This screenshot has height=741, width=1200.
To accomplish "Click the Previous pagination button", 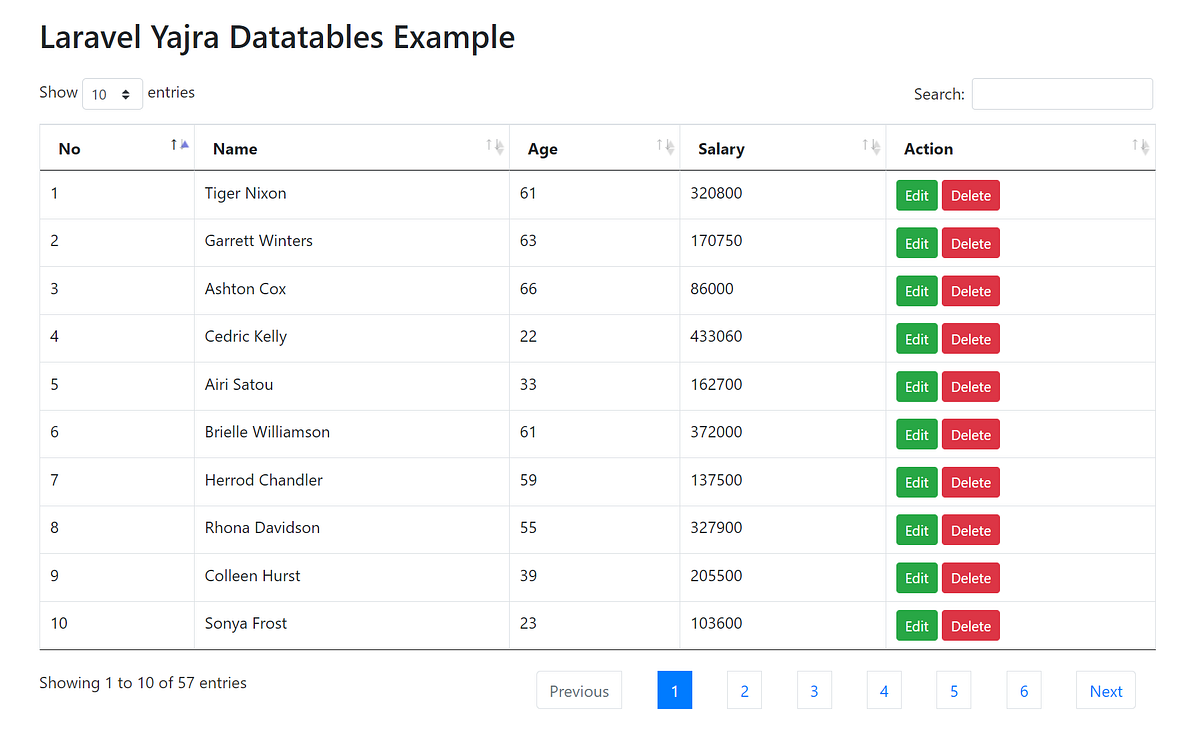I will pos(579,691).
